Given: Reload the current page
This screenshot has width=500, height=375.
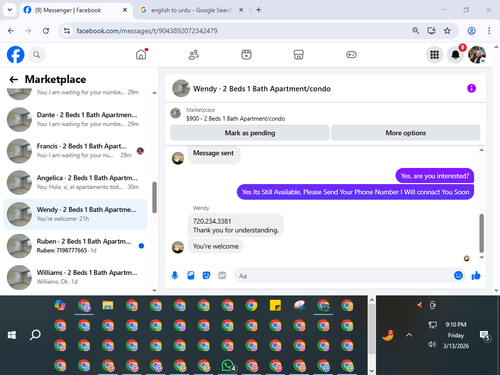Looking at the screenshot, I should click(x=46, y=31).
